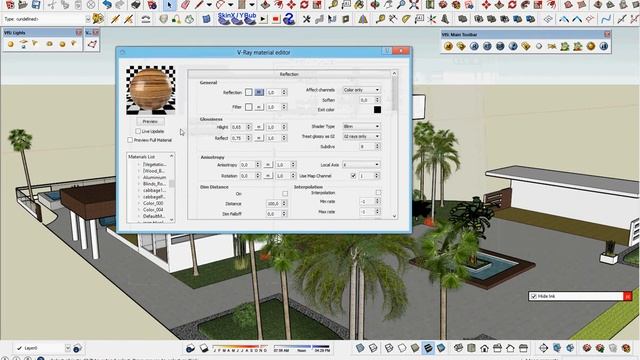Viewport: 640px width, 360px height.
Task: Click the month shadow slider in bottom bar
Action: pyautogui.click(x=241, y=348)
